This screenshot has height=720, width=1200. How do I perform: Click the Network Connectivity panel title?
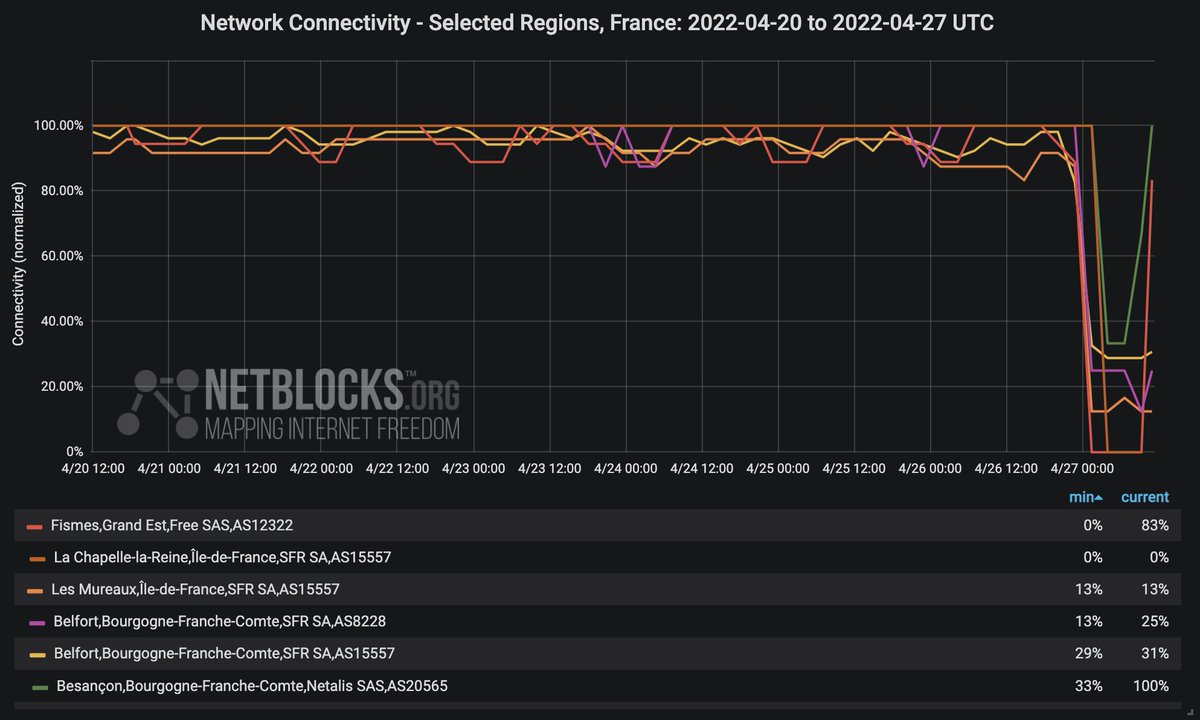tap(598, 21)
